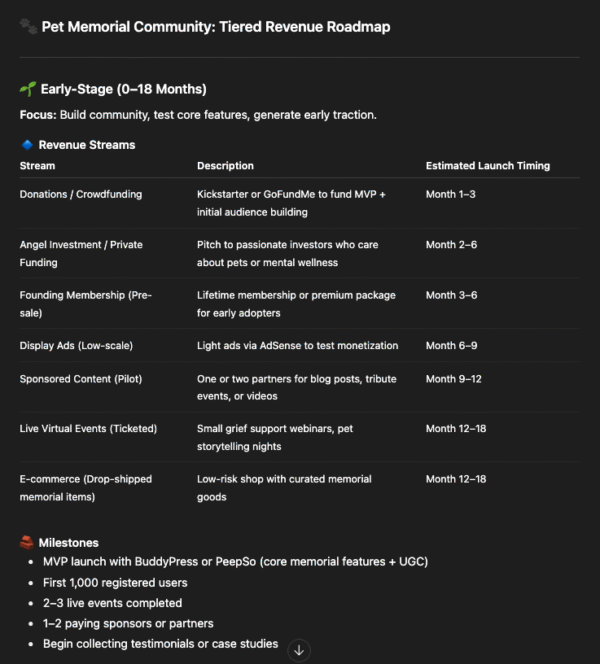Click the Display Ads (Low-scale) cell
This screenshot has height=664, width=600.
pos(76,346)
